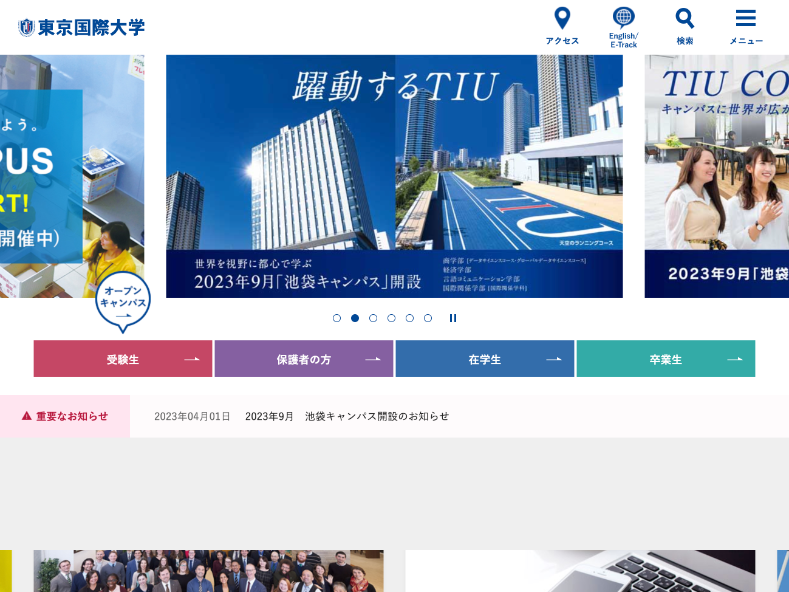Go to 東京国際大学 logo home
This screenshot has height=592, width=789.
coord(82,27)
